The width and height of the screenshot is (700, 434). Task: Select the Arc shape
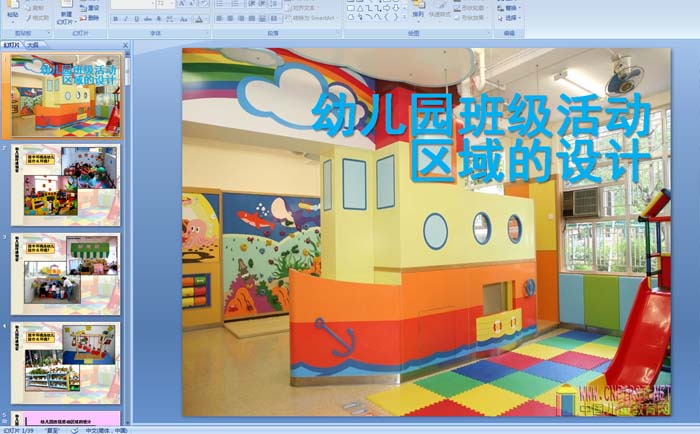tap(369, 17)
